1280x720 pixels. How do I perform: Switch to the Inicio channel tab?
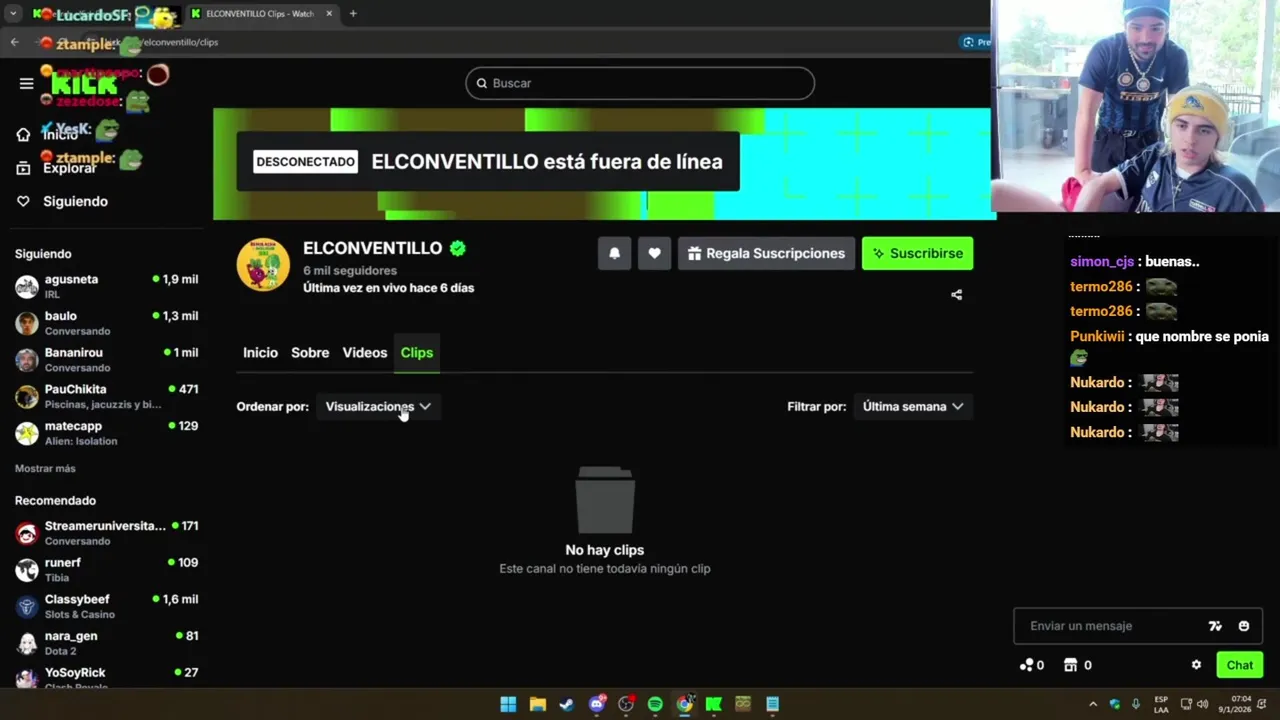click(x=260, y=352)
